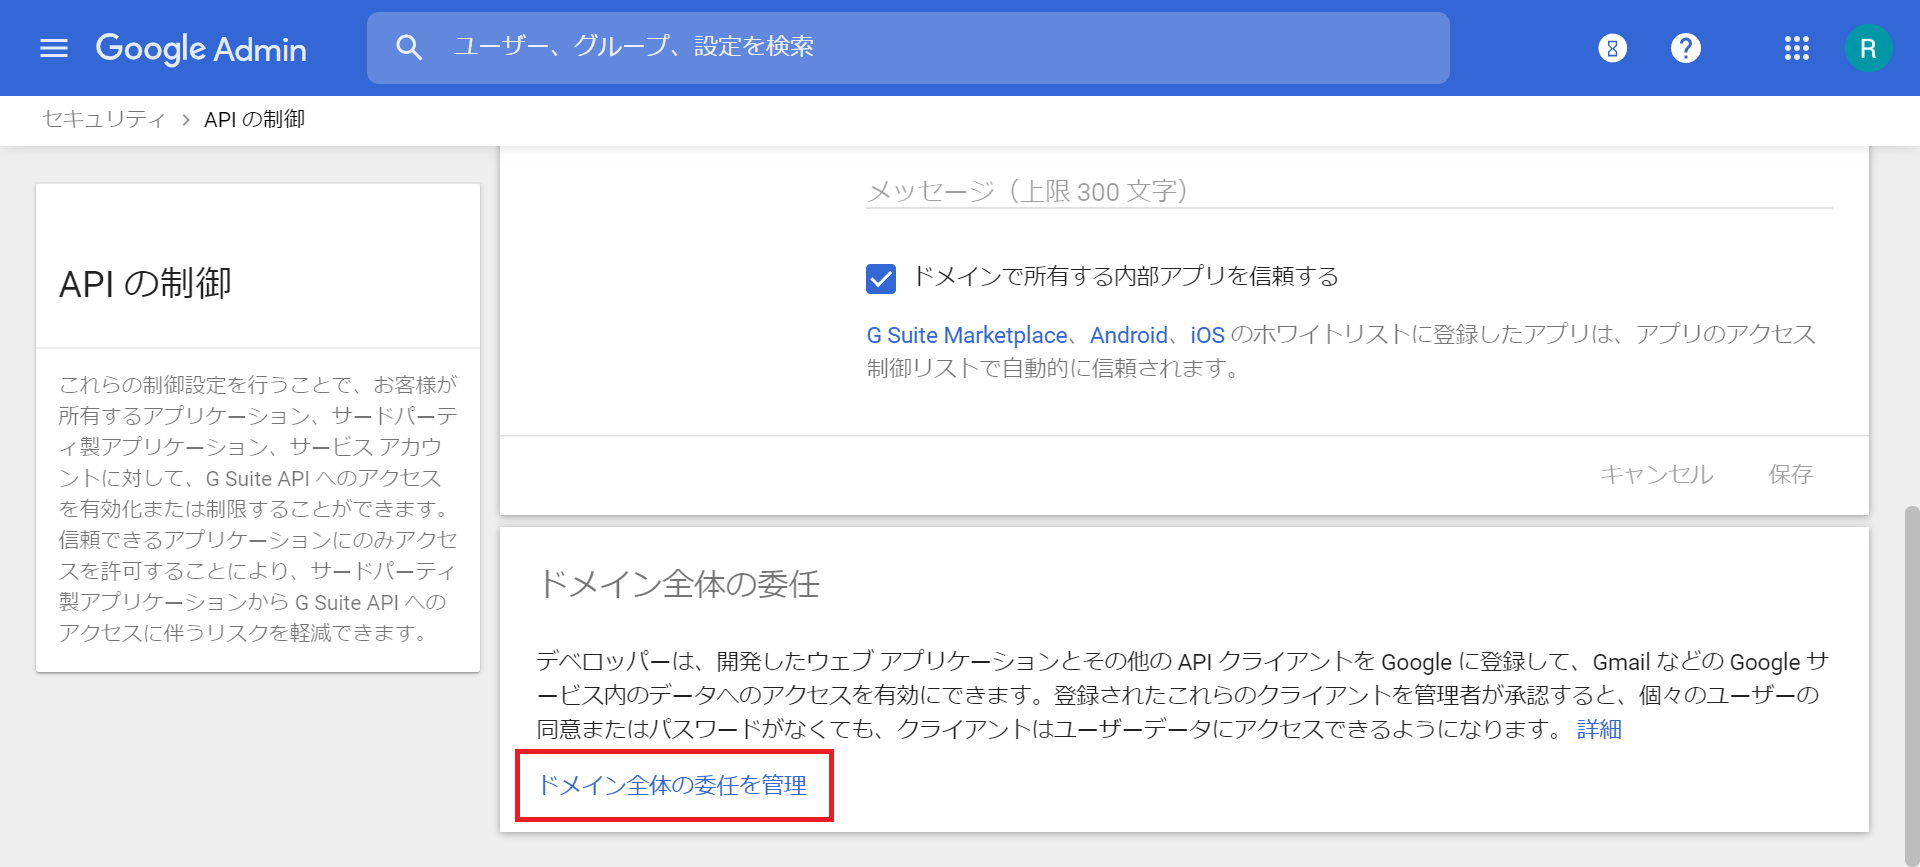Viewport: 1920px width, 867px height.
Task: Click the API の制御 panel title
Action: (x=146, y=284)
